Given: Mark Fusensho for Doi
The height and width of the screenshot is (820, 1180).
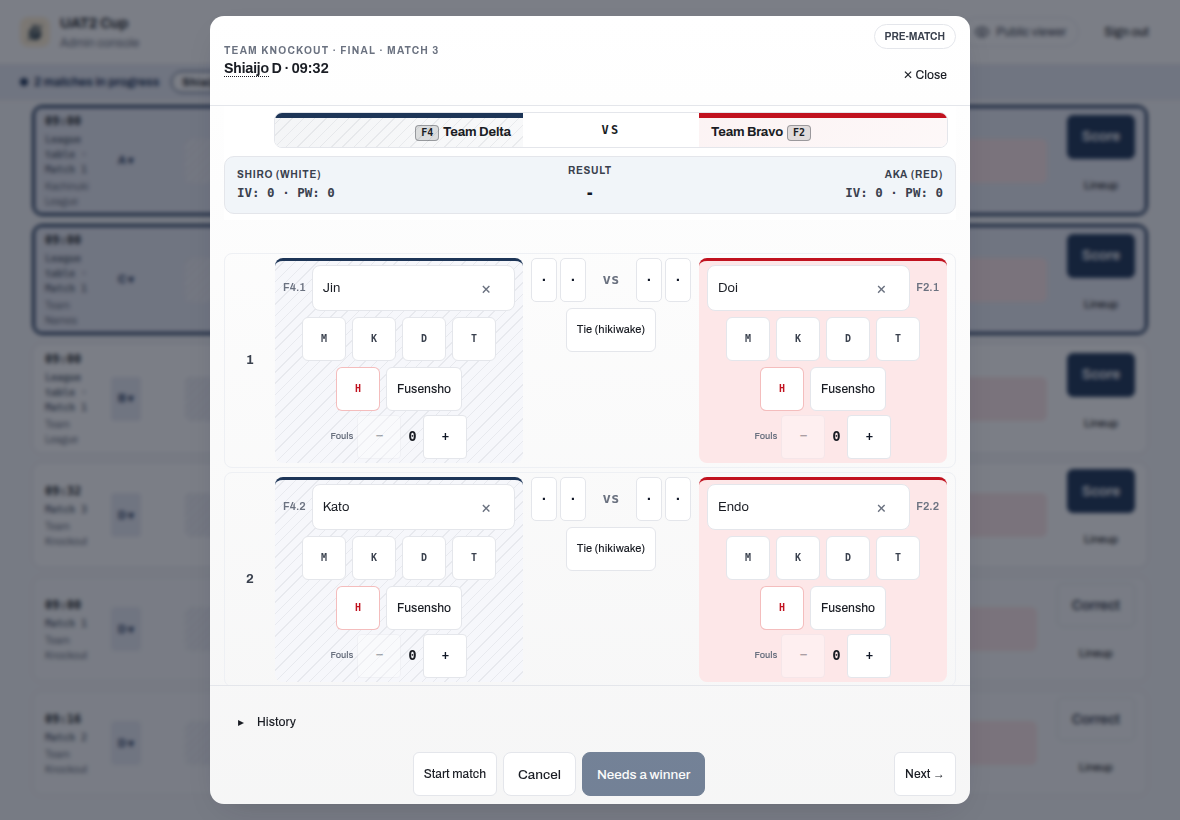Looking at the screenshot, I should pyautogui.click(x=848, y=389).
